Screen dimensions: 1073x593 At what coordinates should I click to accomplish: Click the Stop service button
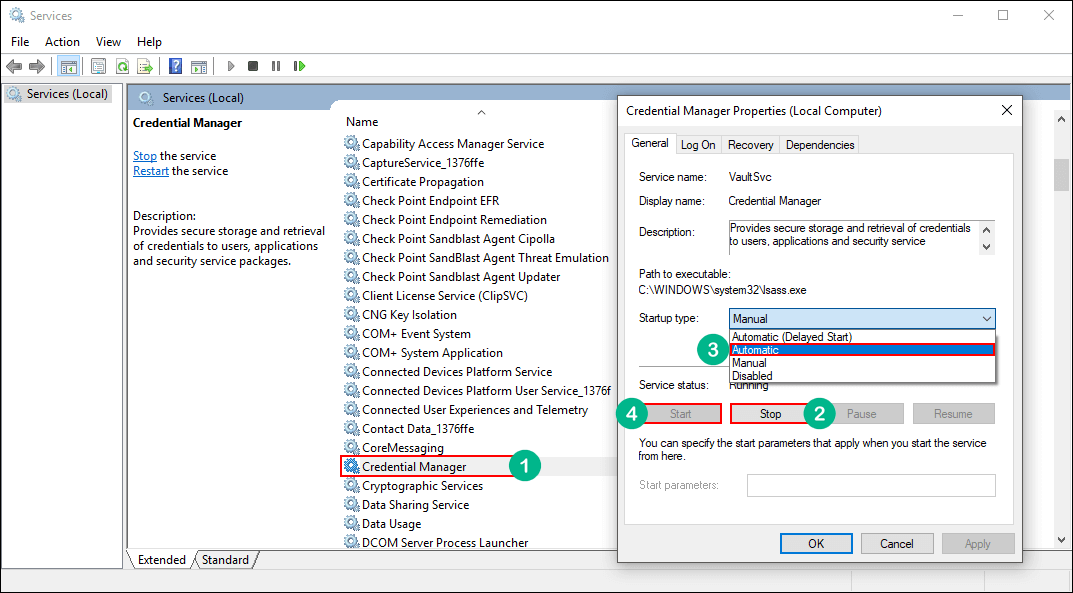coord(770,414)
